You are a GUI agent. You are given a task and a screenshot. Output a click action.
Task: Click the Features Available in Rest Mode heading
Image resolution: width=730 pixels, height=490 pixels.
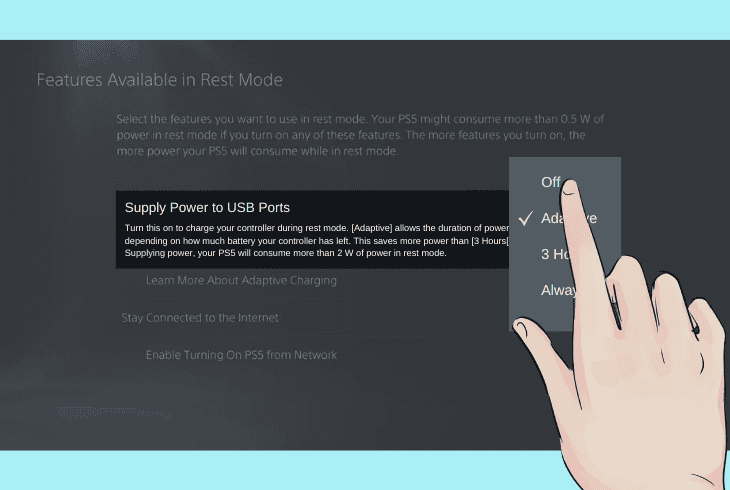tap(160, 80)
